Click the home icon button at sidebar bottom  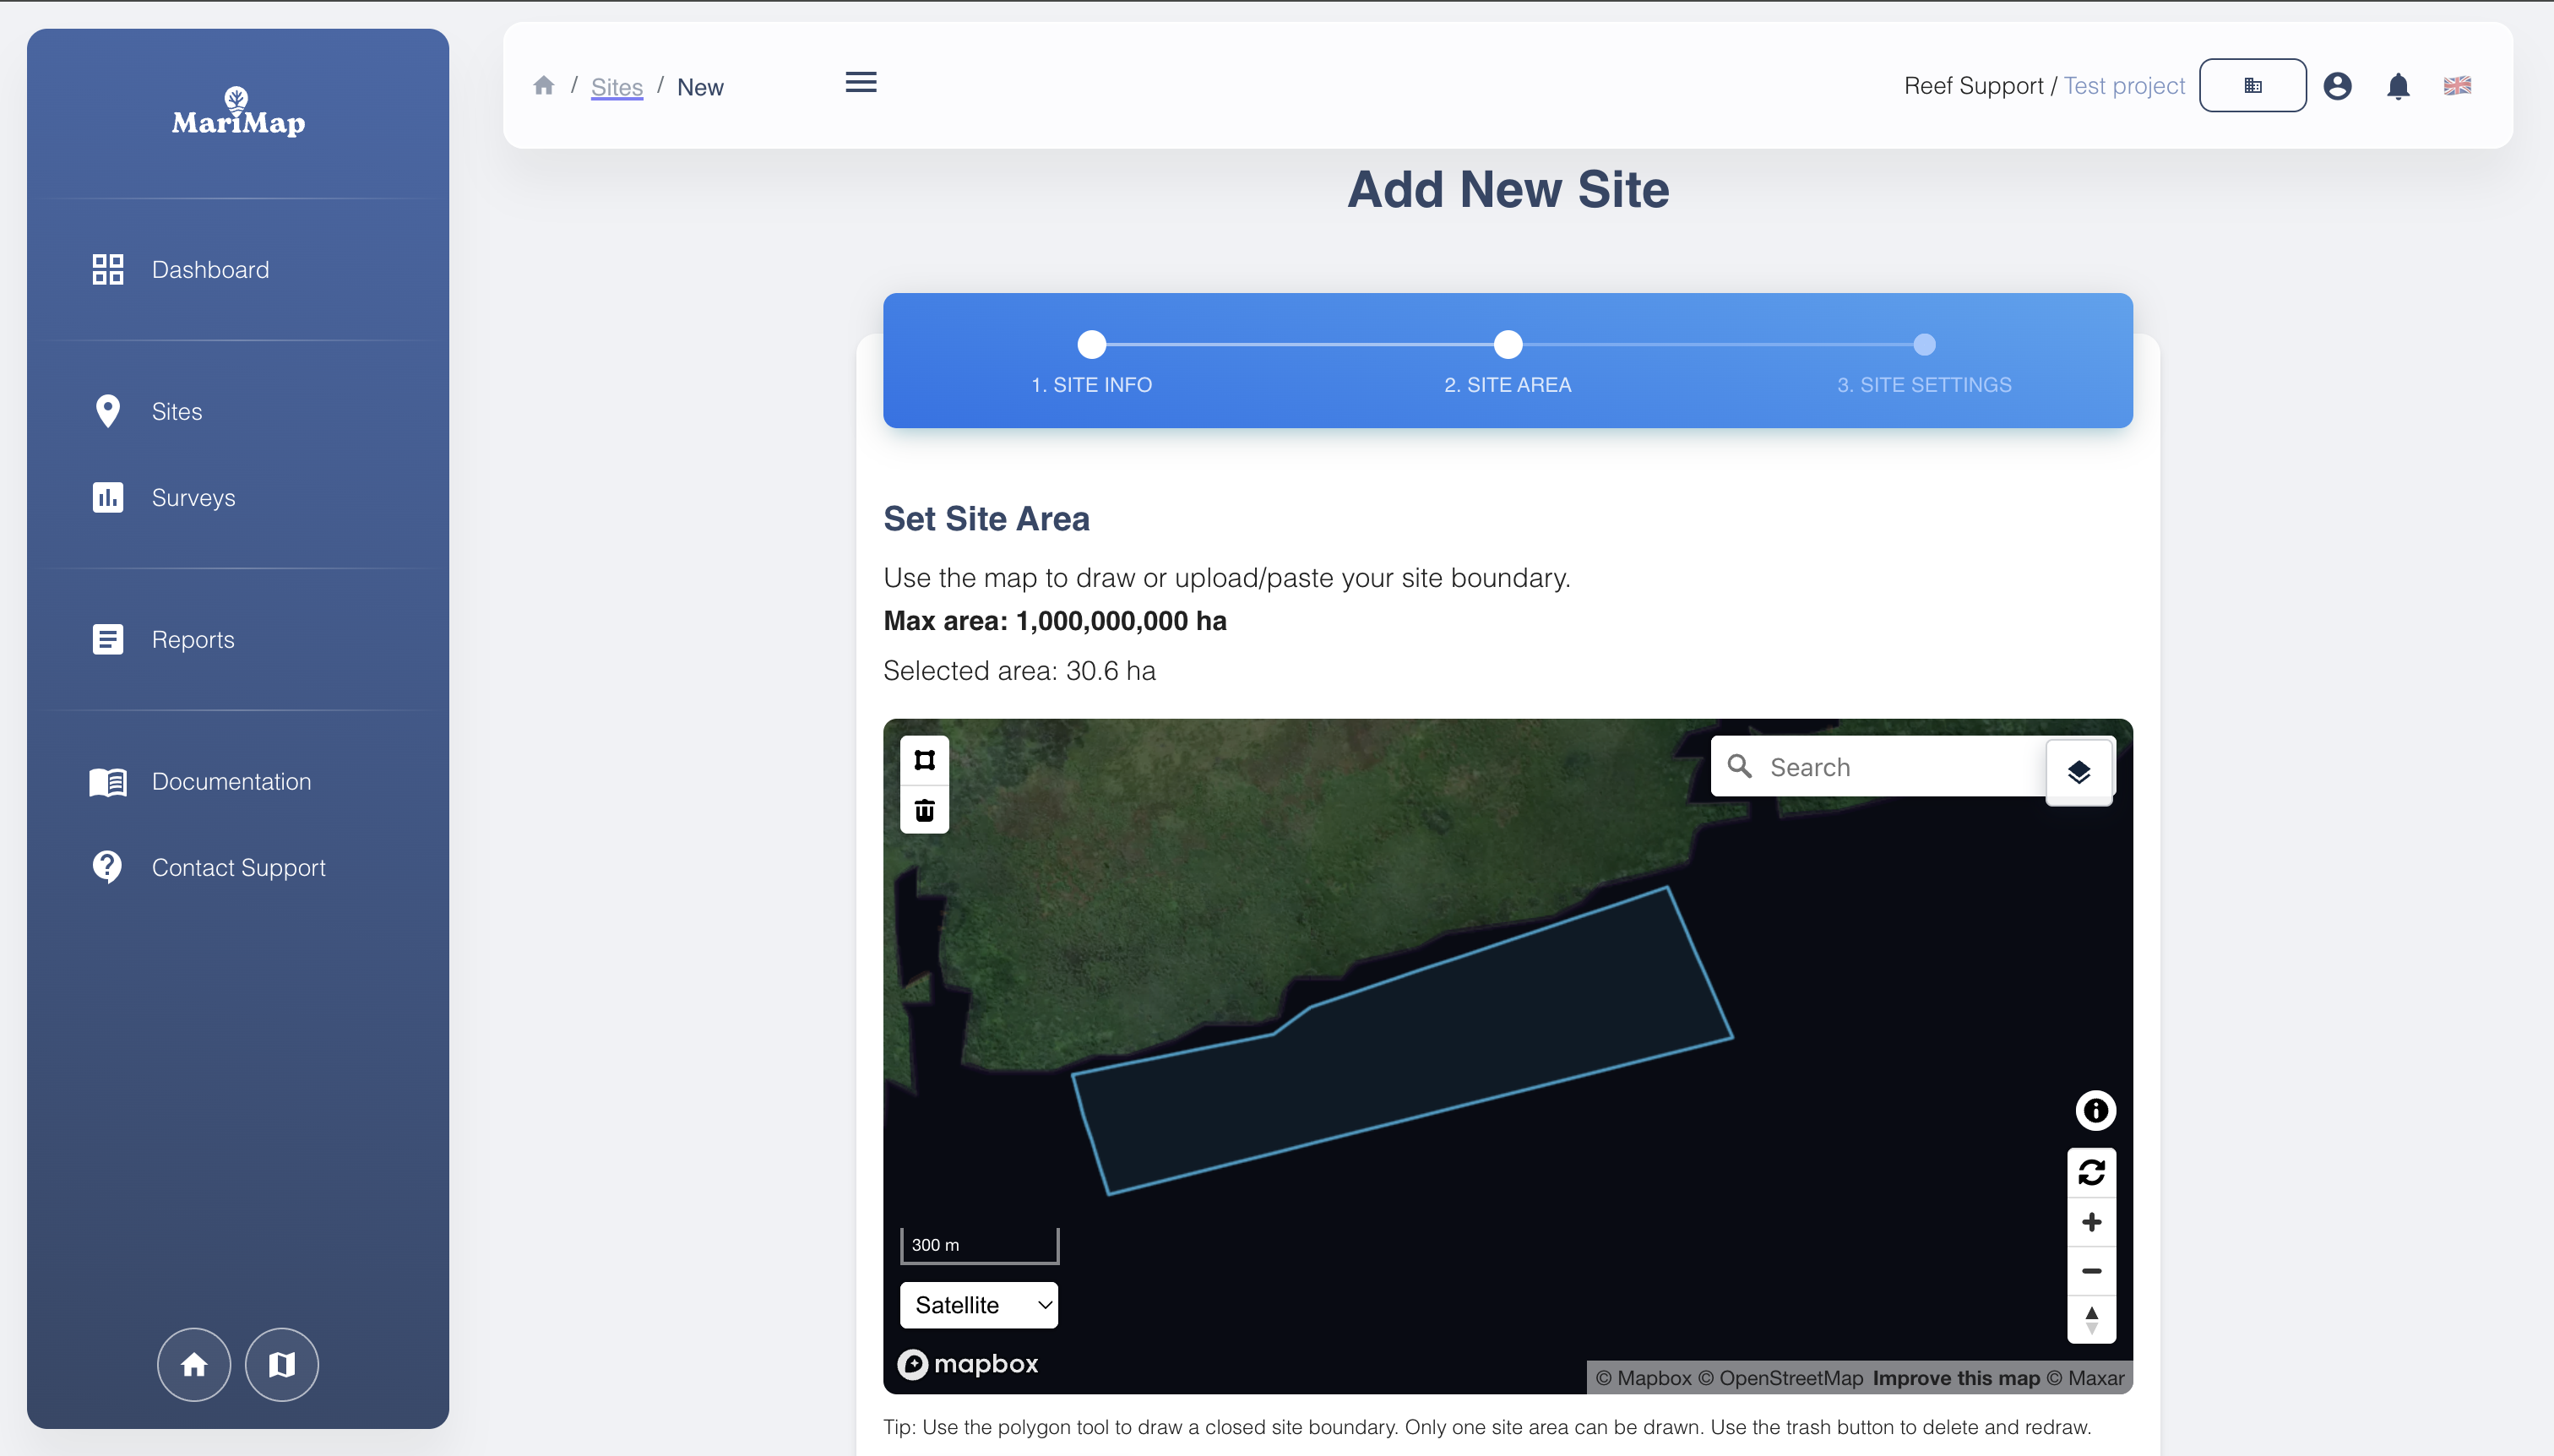194,1364
